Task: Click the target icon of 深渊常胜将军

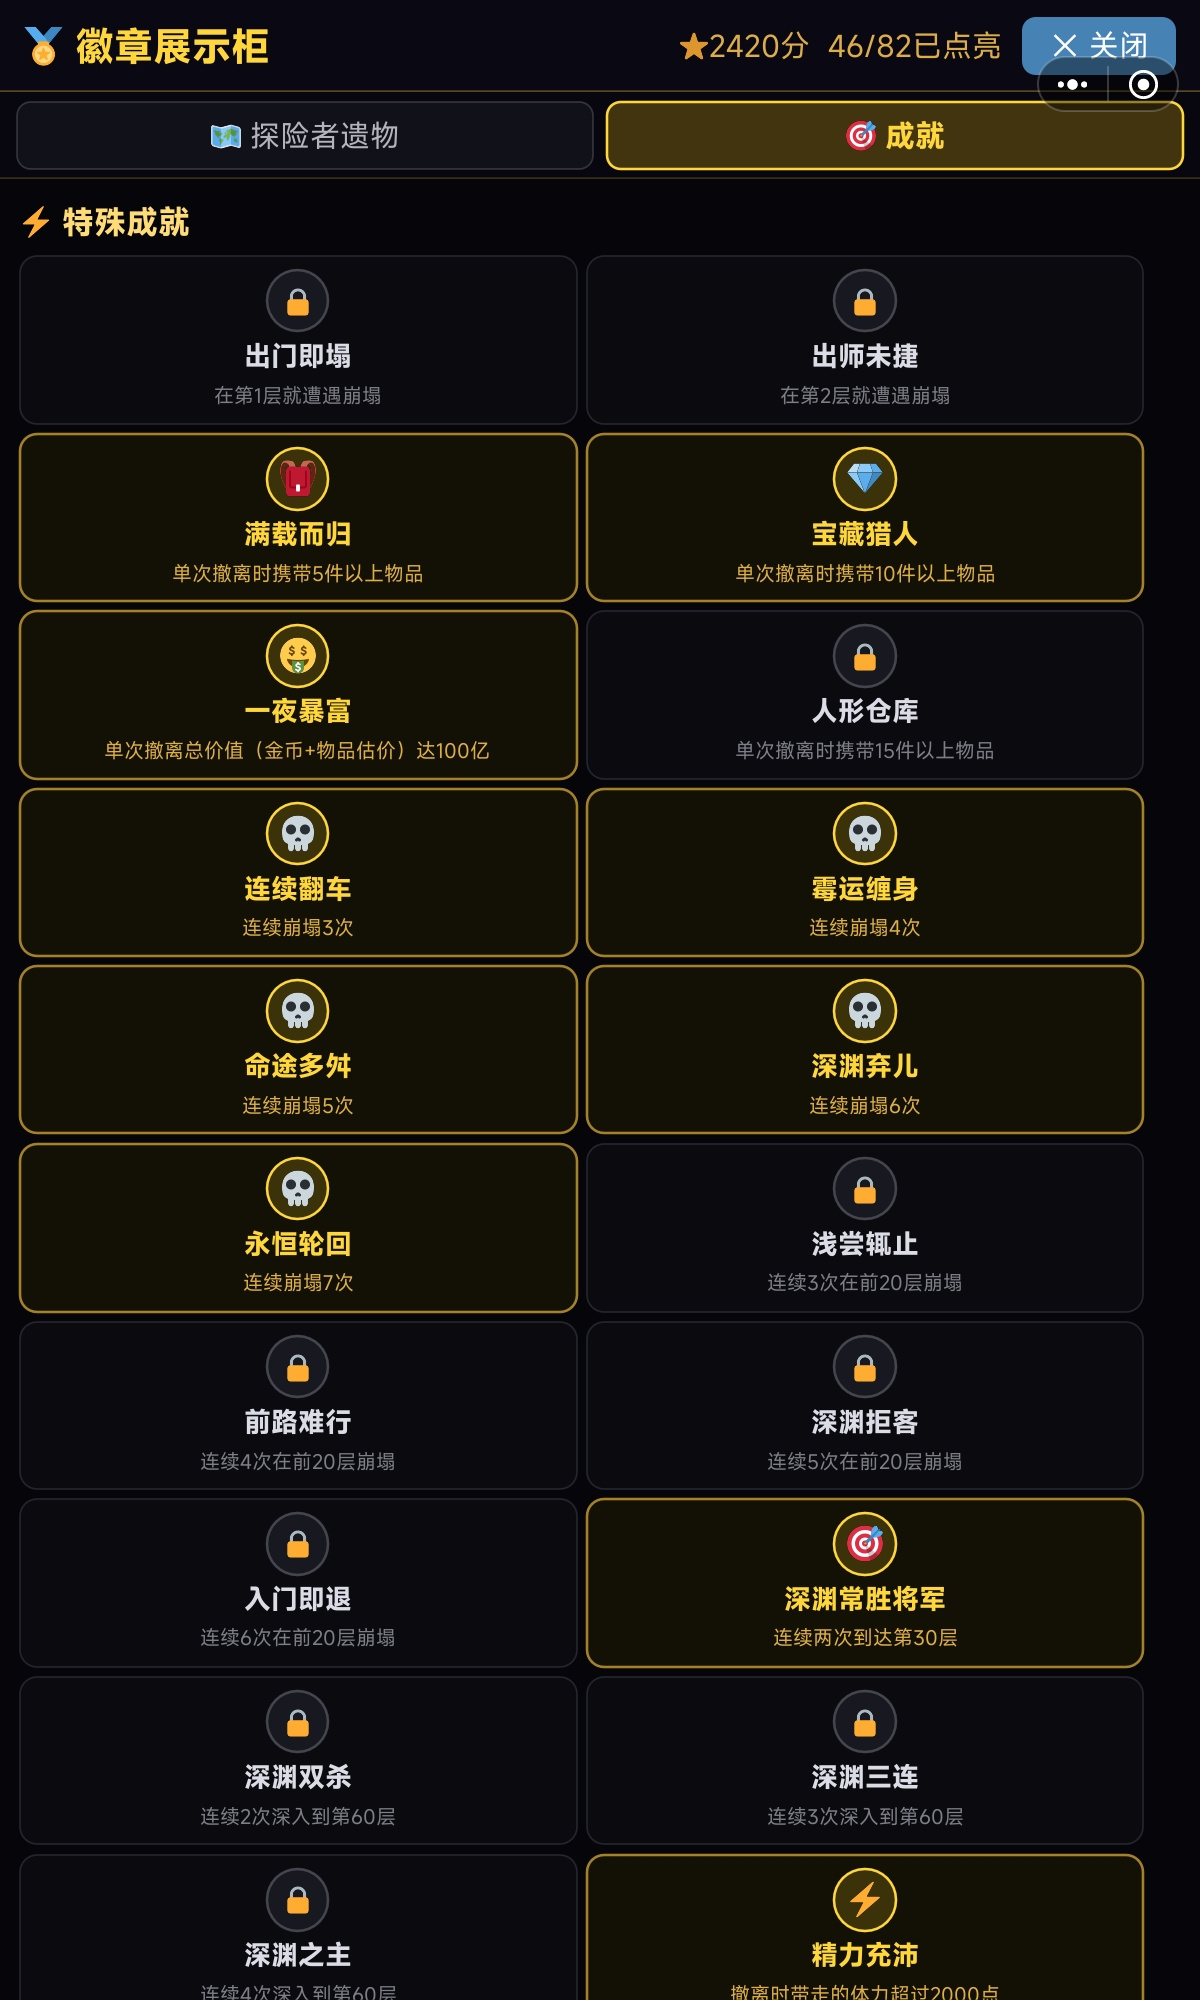Action: (x=865, y=1544)
